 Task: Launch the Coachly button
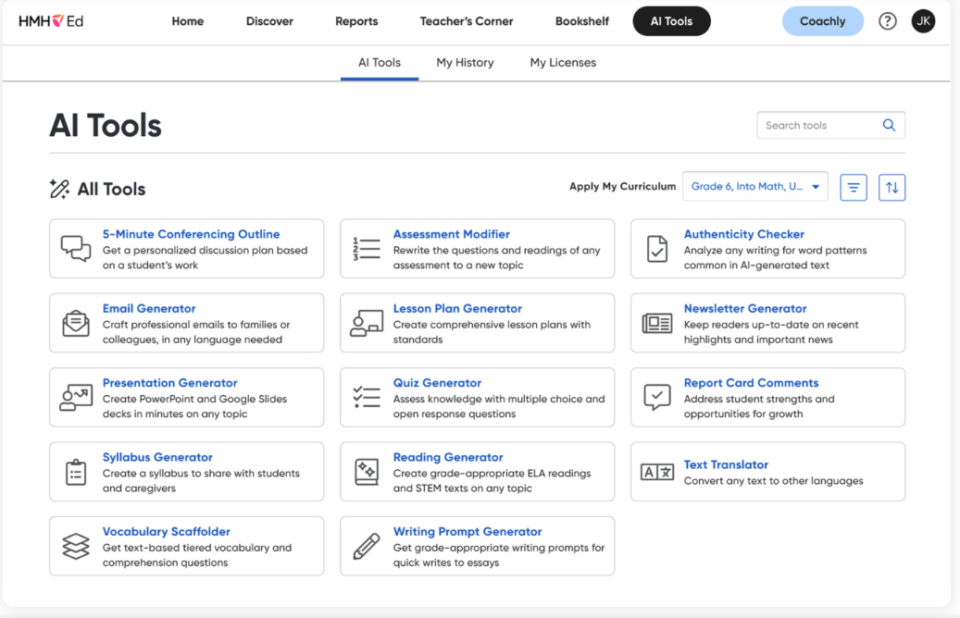click(822, 21)
